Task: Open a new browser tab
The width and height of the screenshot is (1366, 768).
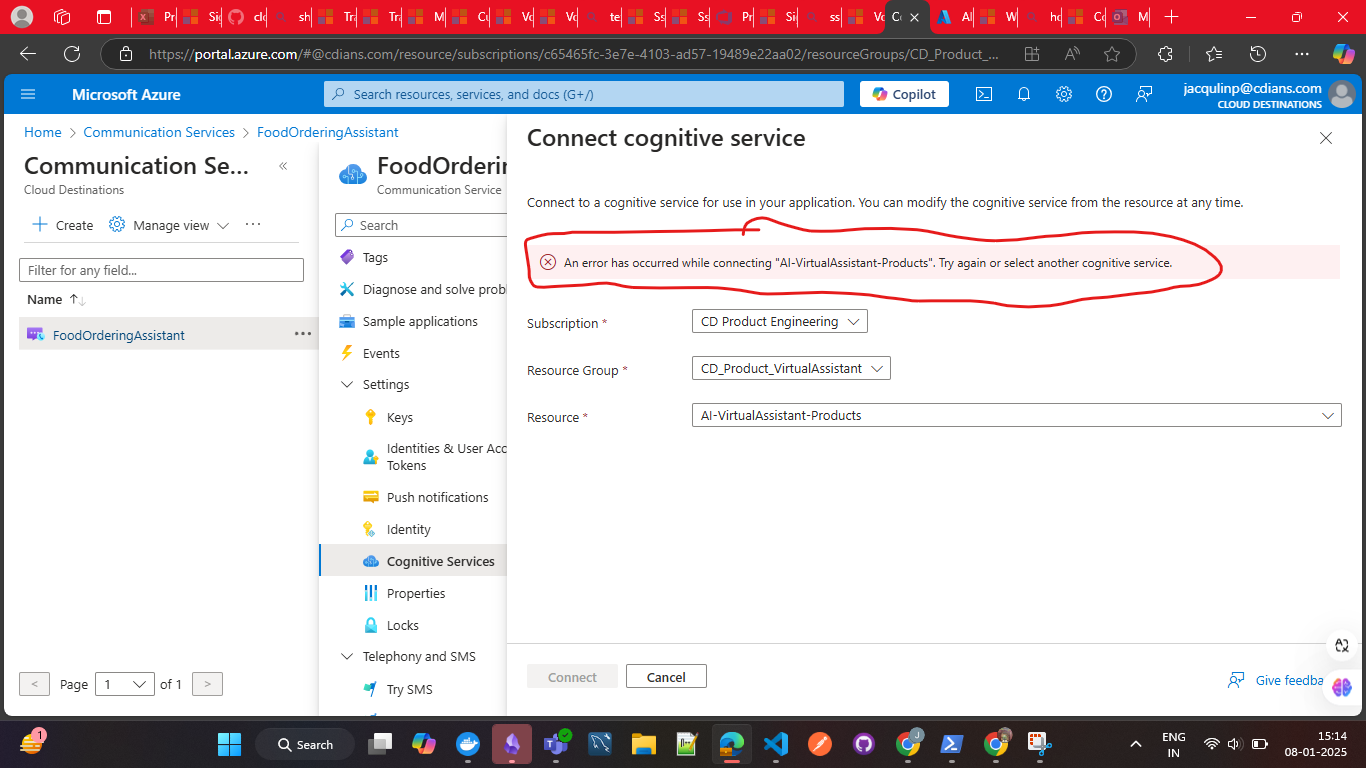Action: click(1172, 17)
